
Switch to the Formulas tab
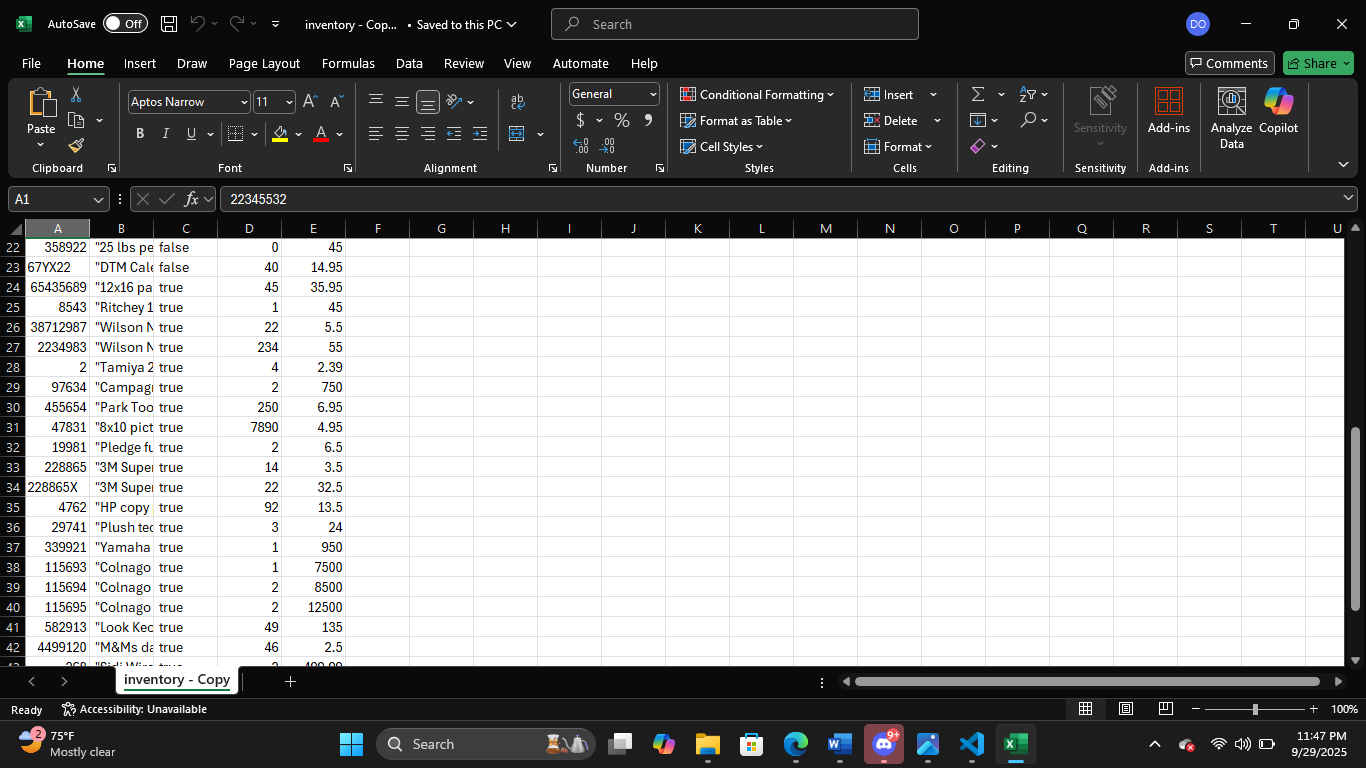coord(348,63)
